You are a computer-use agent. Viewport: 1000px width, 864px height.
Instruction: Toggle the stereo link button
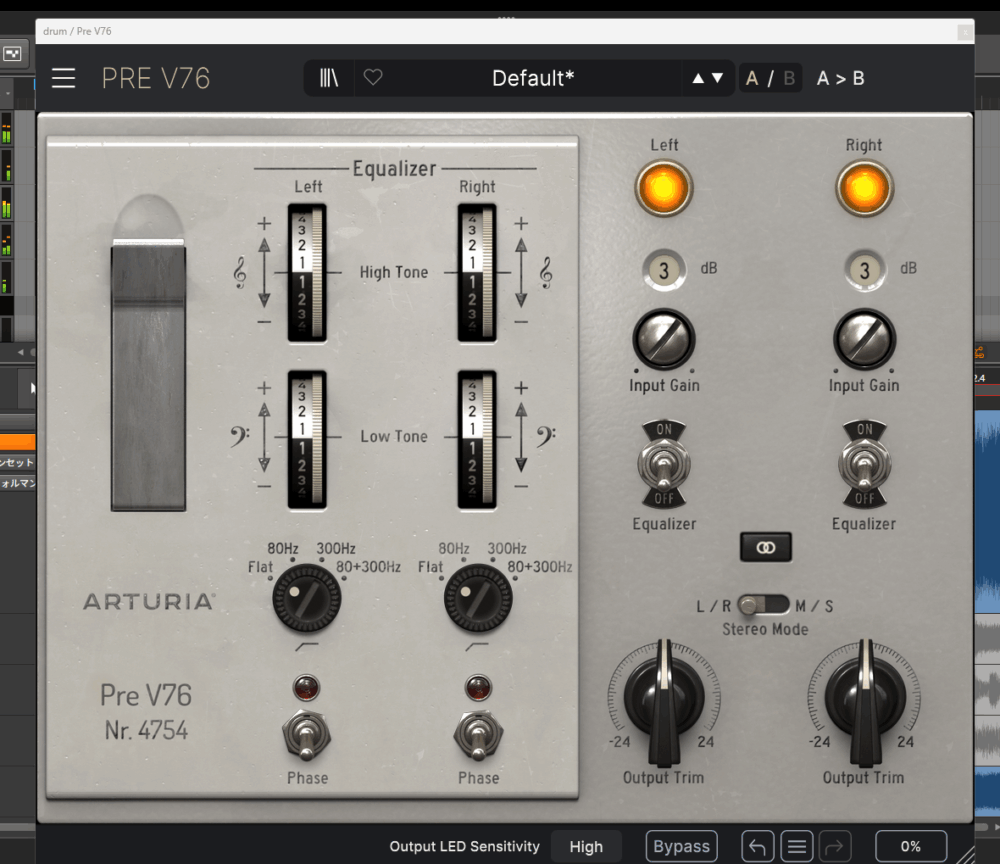tap(765, 547)
